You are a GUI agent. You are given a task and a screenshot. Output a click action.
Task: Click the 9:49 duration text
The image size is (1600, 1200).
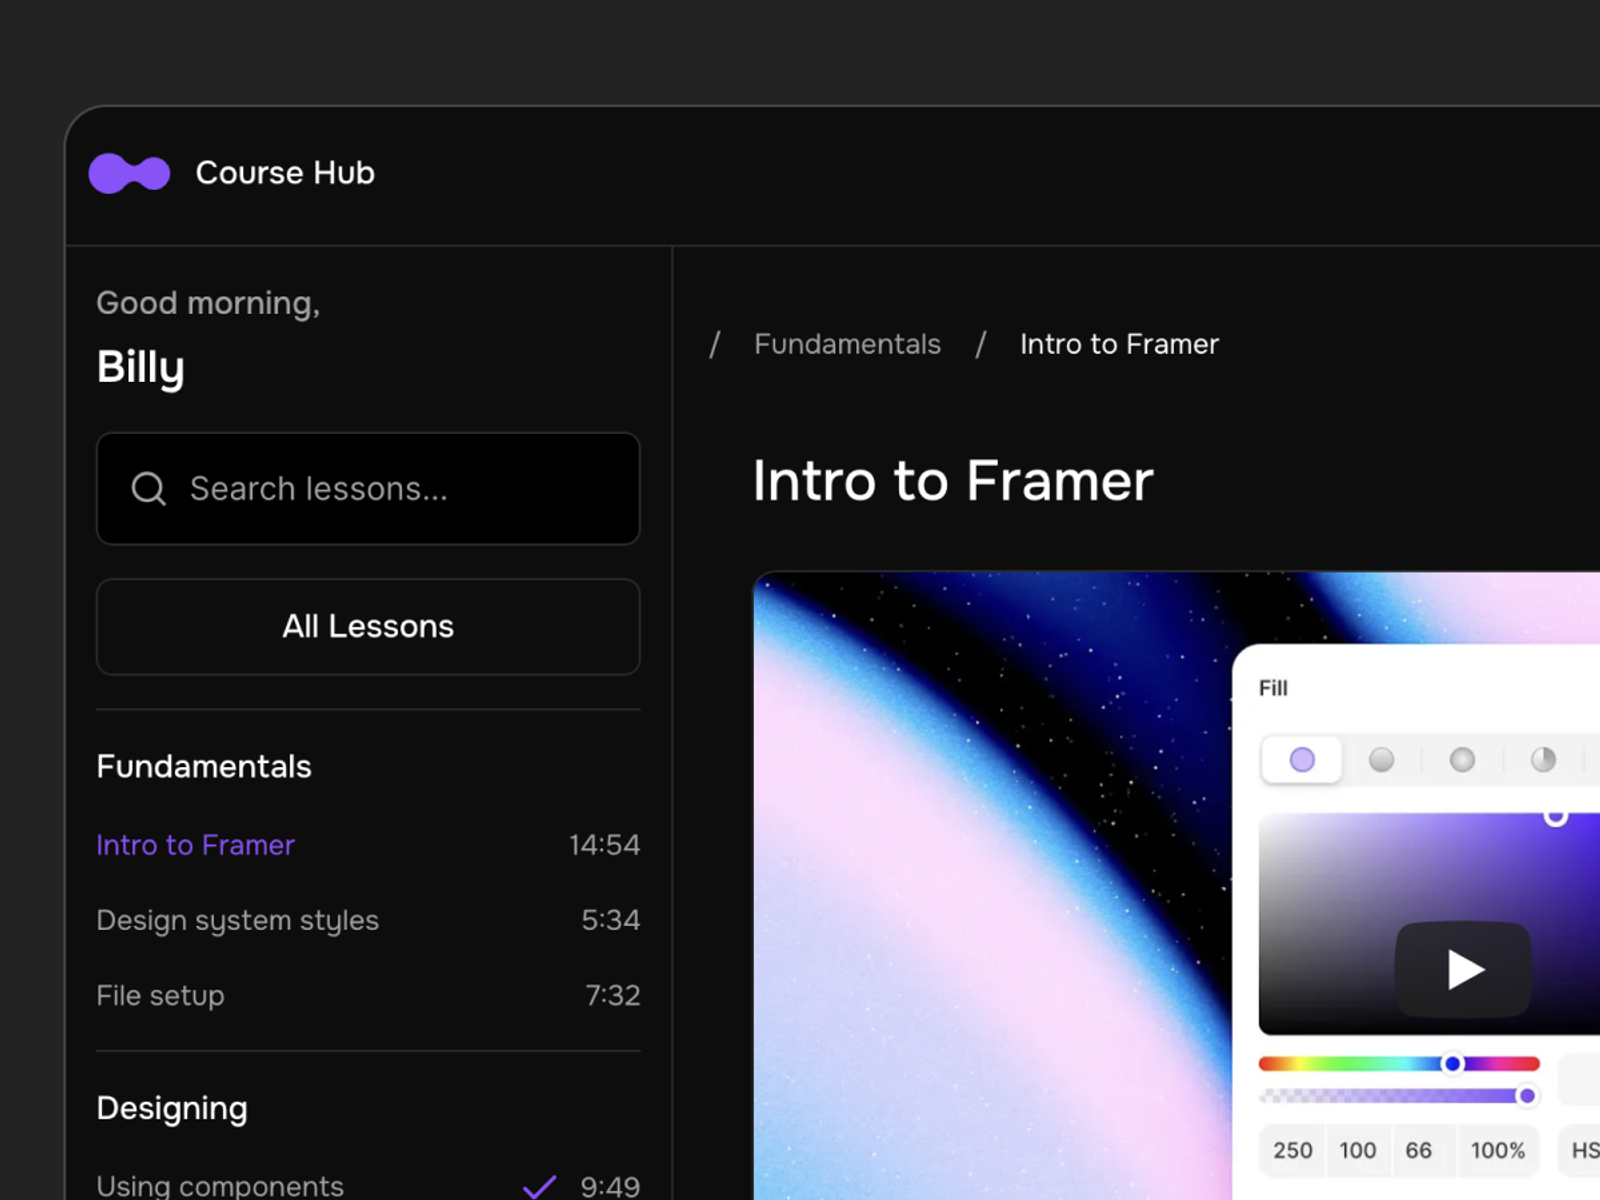pyautogui.click(x=610, y=1187)
